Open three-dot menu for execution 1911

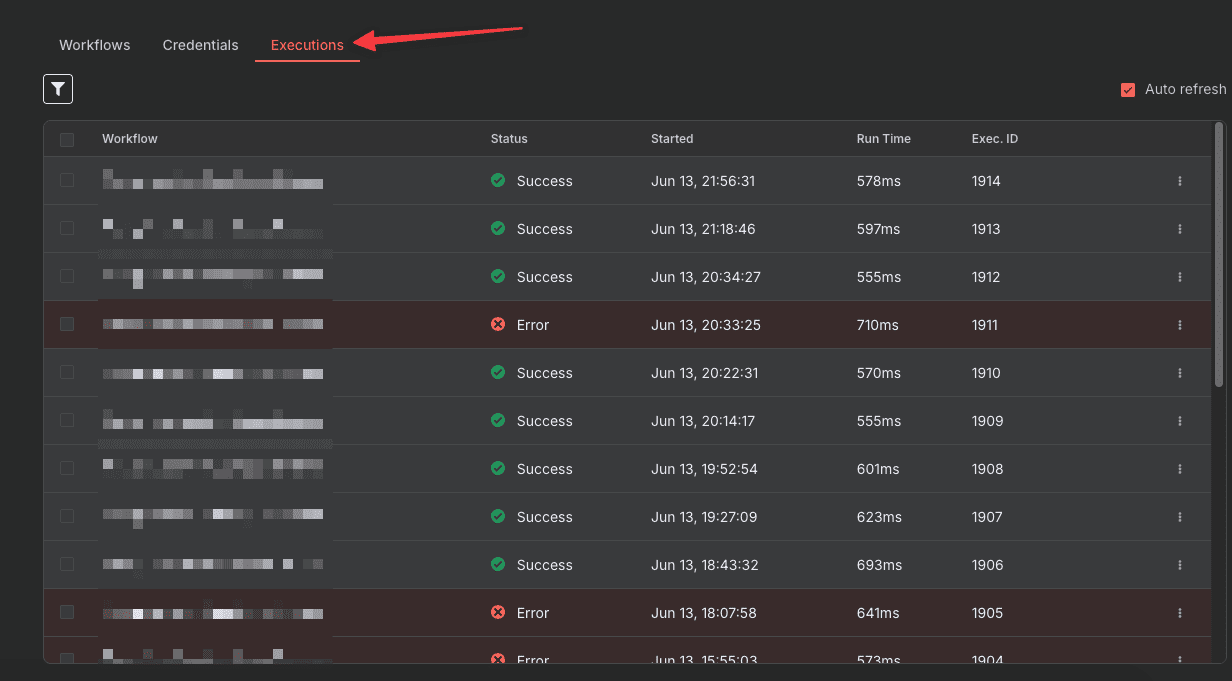tap(1180, 325)
